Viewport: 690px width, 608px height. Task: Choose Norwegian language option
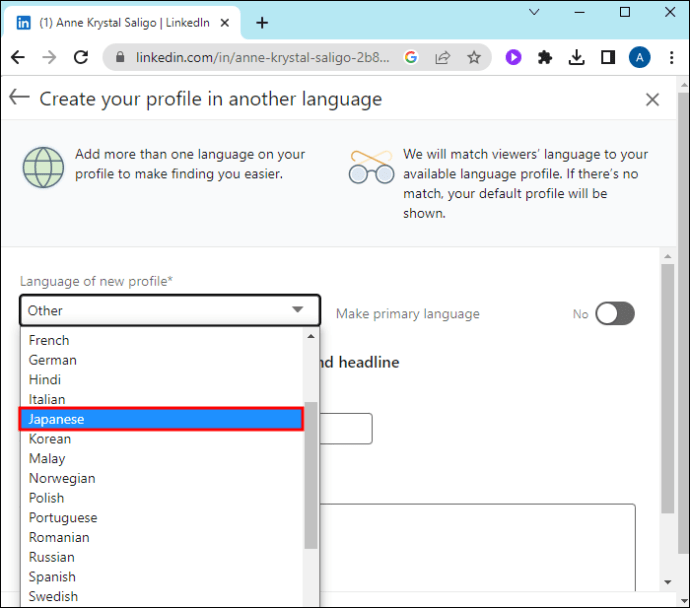tap(161, 478)
